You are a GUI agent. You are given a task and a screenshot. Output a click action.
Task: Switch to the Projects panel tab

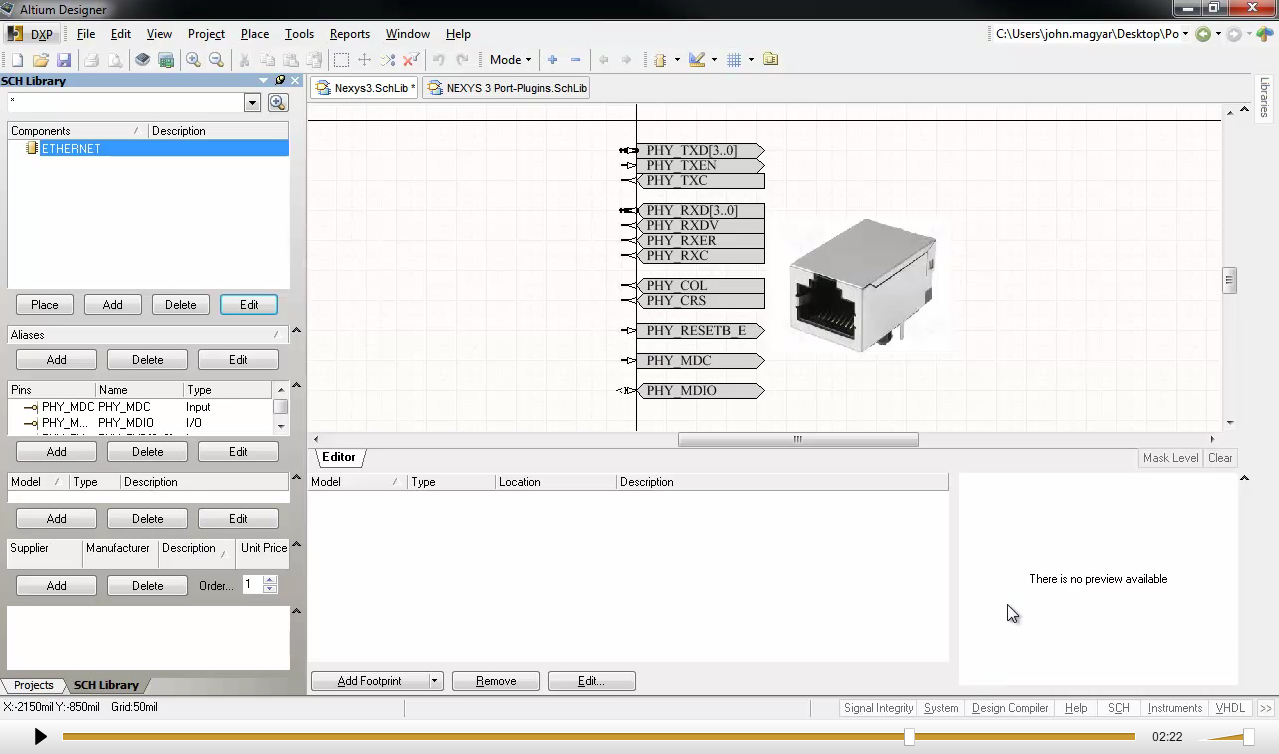pos(33,685)
